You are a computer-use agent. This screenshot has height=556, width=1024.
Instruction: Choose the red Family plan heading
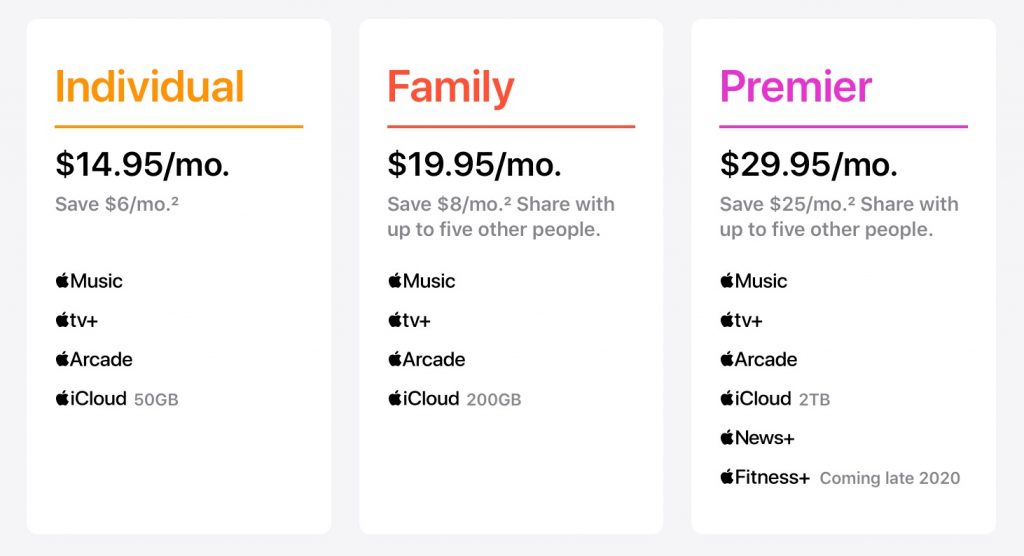pyautogui.click(x=451, y=88)
